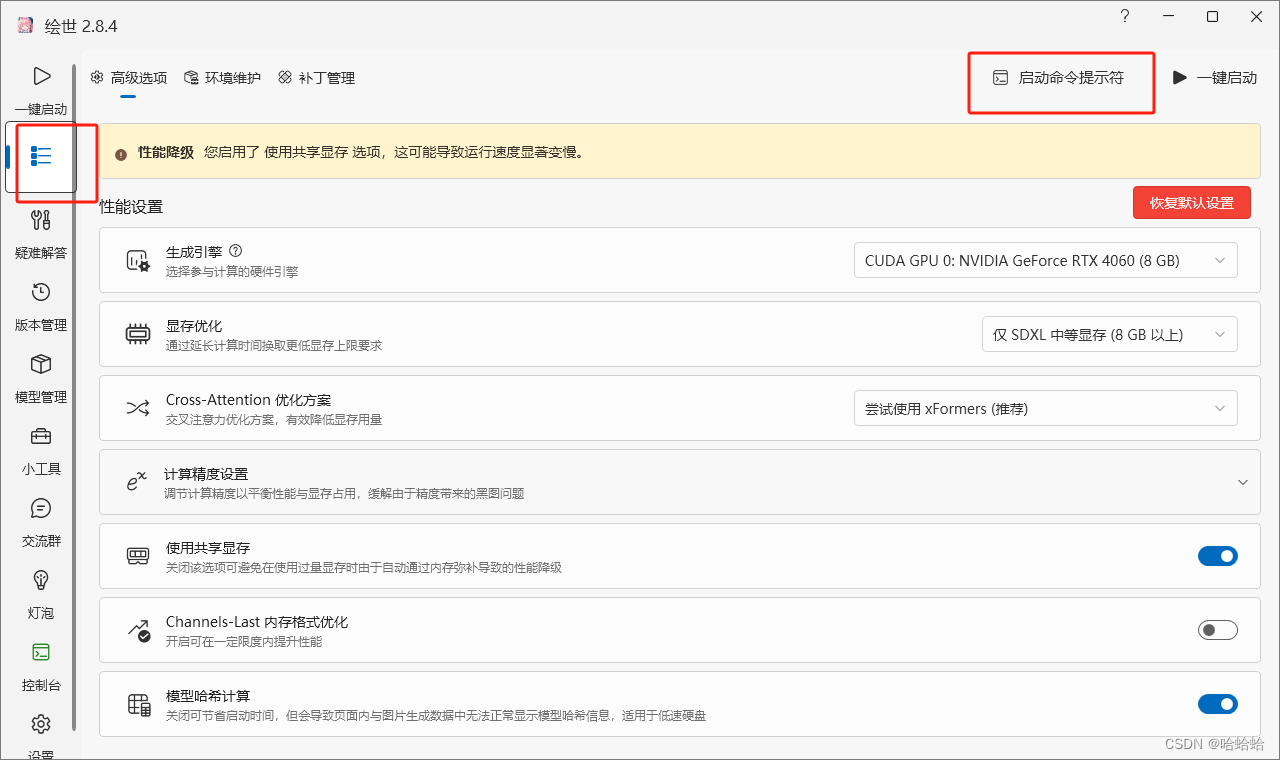The image size is (1280, 760).
Task: Open the Cross-Attention xFormers dropdown
Action: point(1045,408)
